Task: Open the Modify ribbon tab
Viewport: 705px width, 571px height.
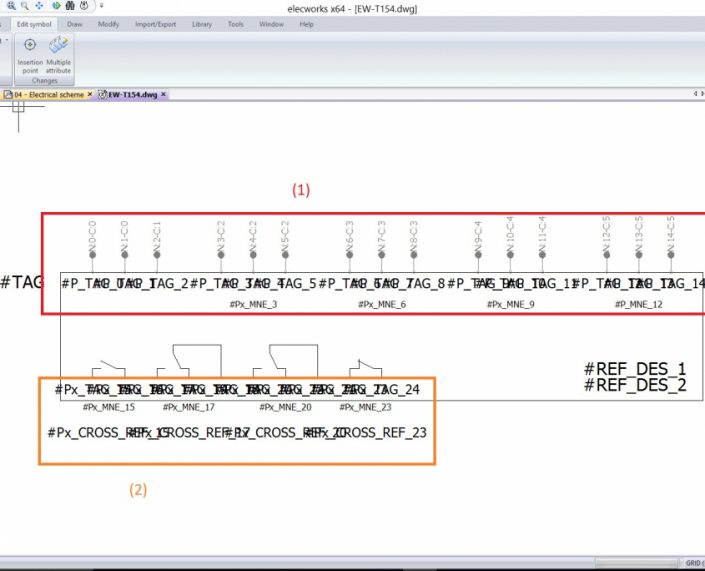Action: 108,24
